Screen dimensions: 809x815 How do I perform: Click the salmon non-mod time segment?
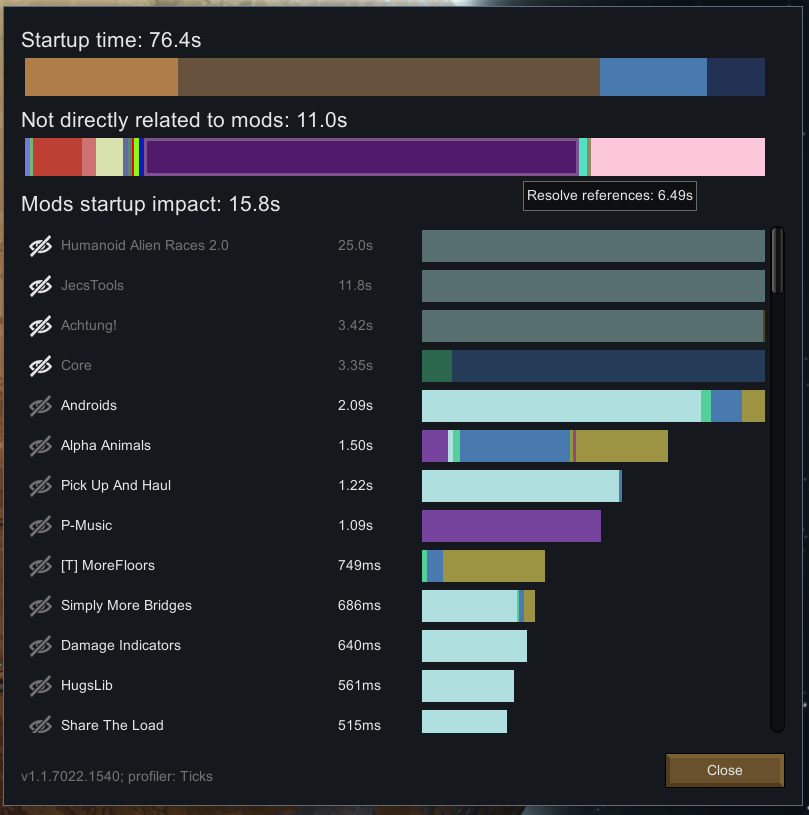tap(89, 157)
